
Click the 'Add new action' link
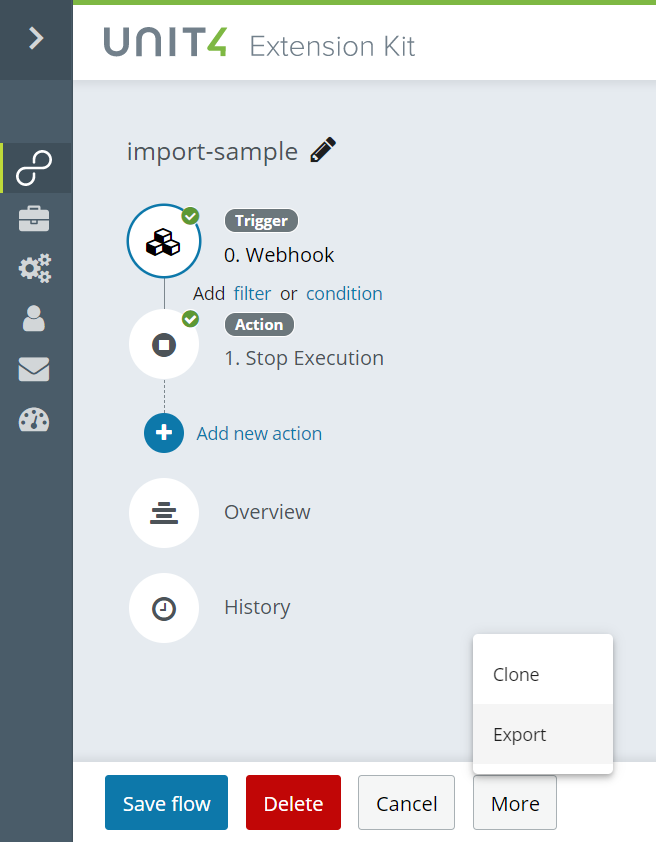259,433
